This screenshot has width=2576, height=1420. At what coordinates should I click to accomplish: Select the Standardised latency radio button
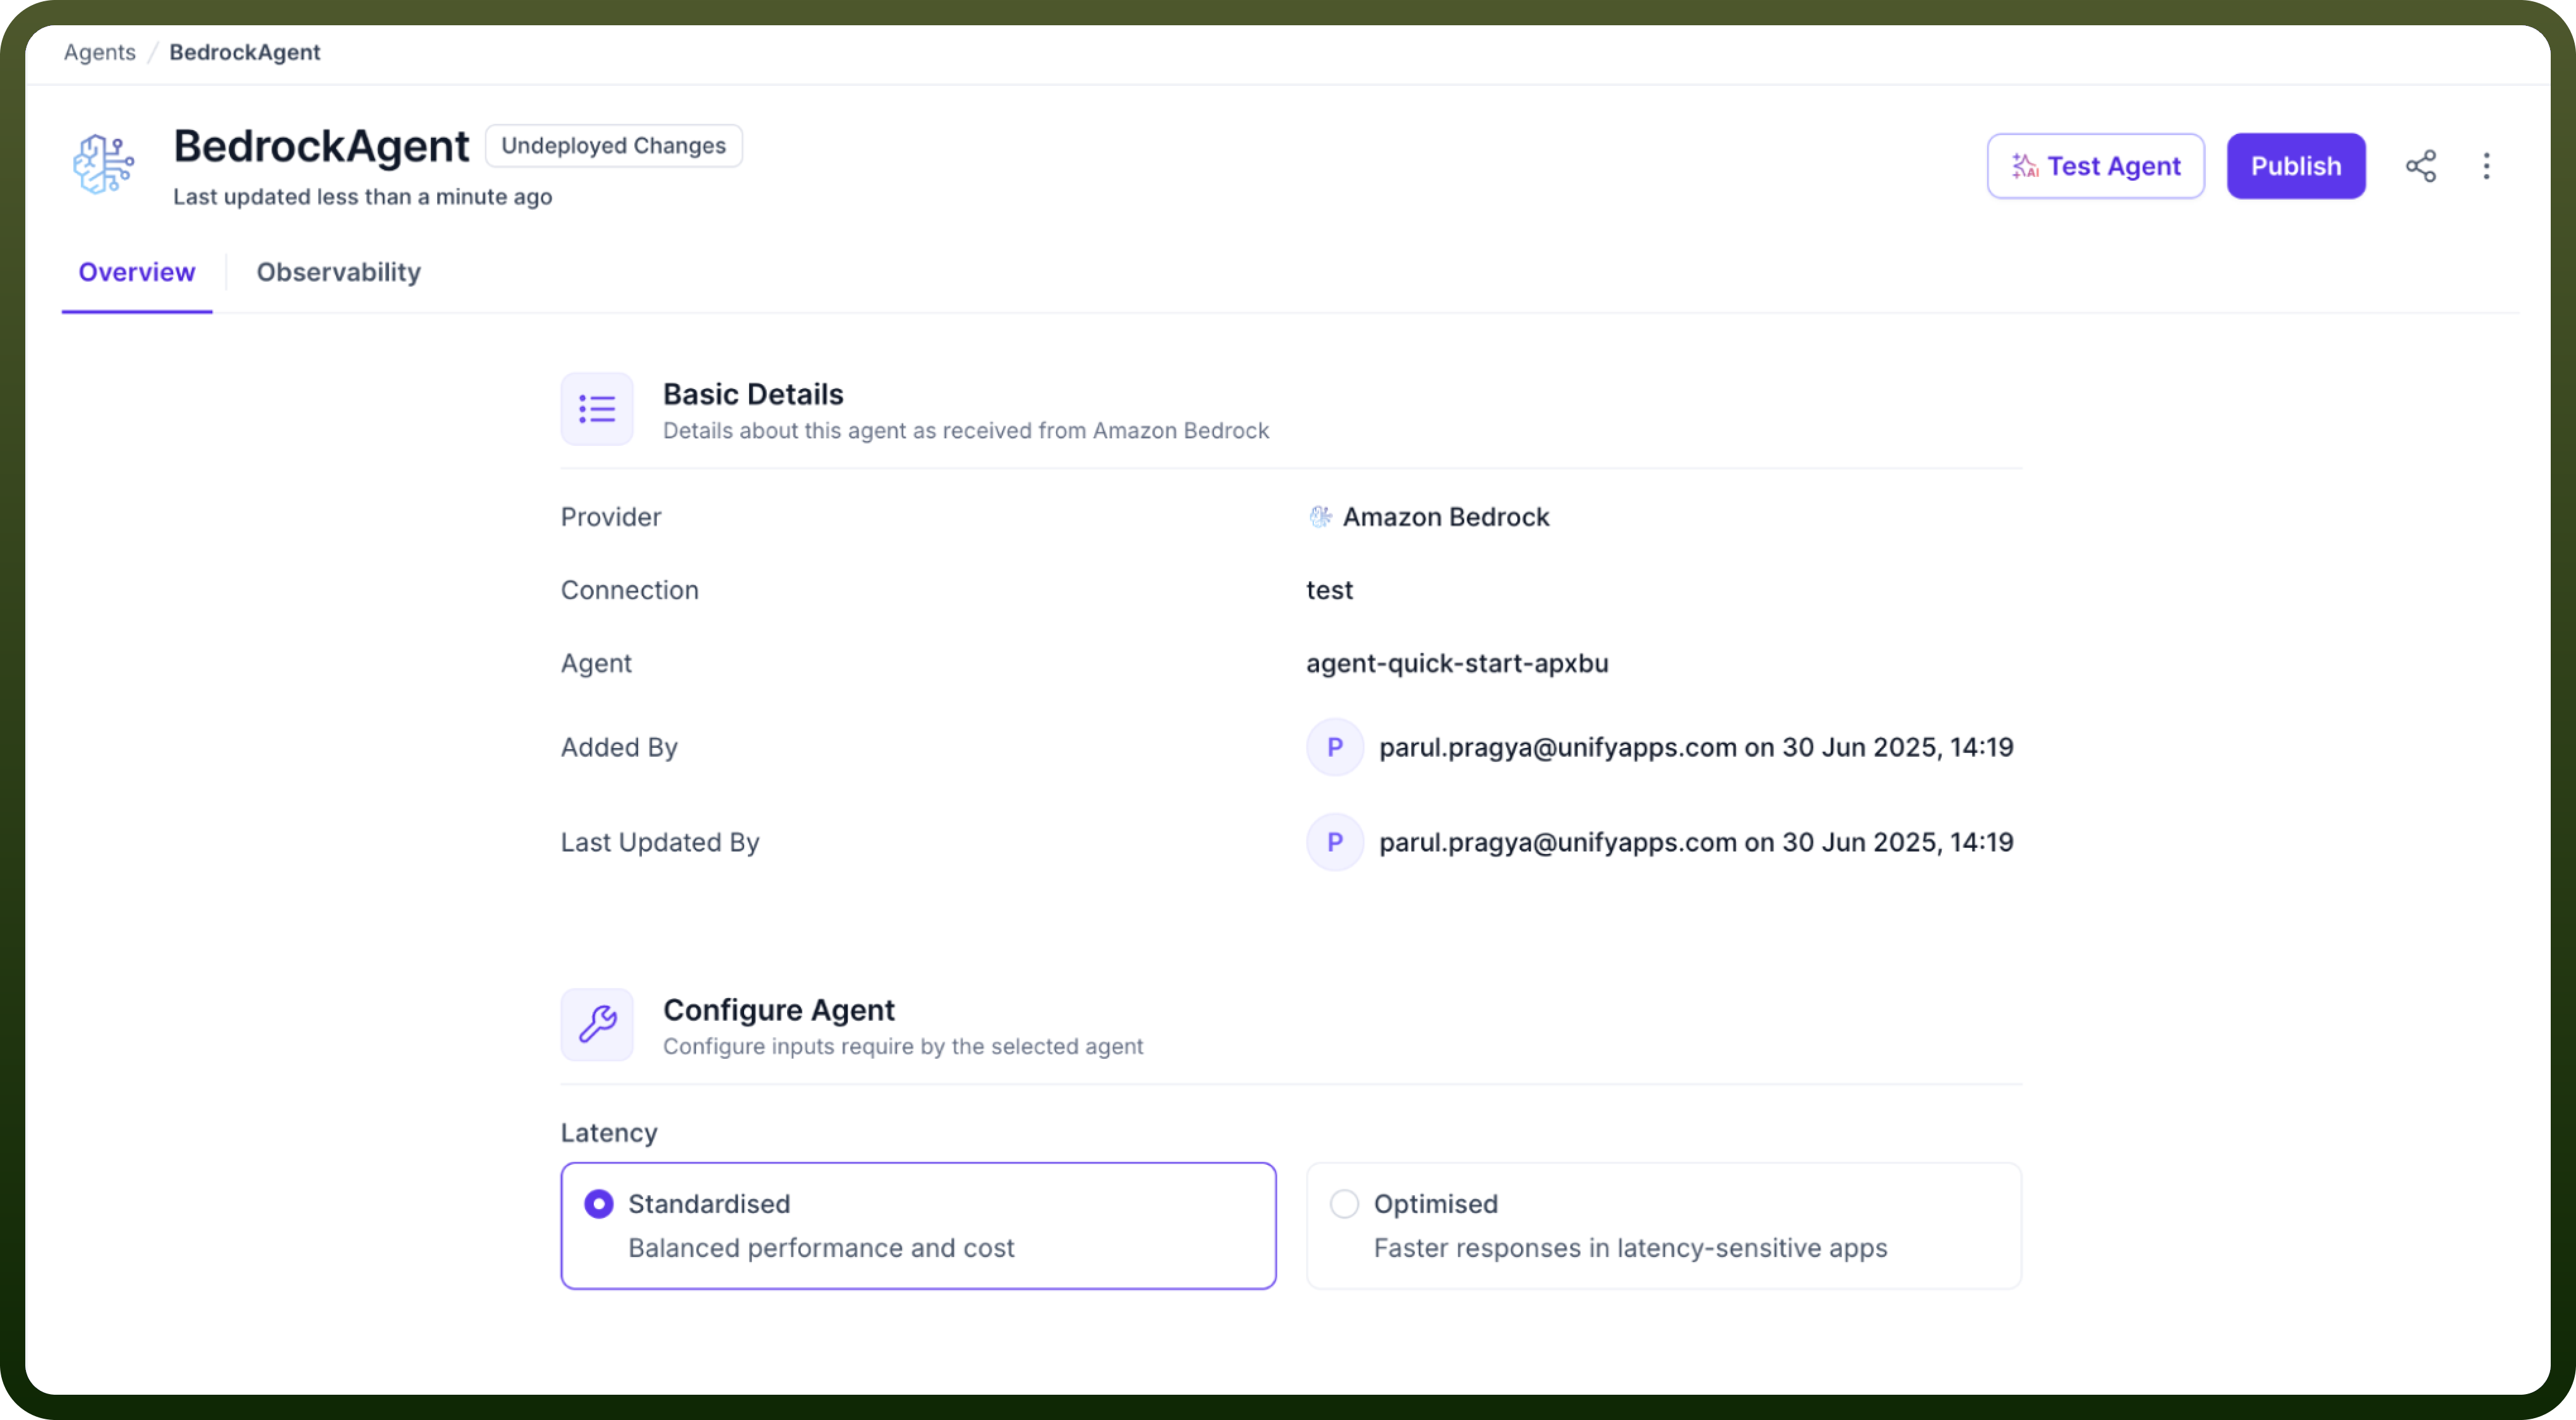pyautogui.click(x=599, y=1204)
